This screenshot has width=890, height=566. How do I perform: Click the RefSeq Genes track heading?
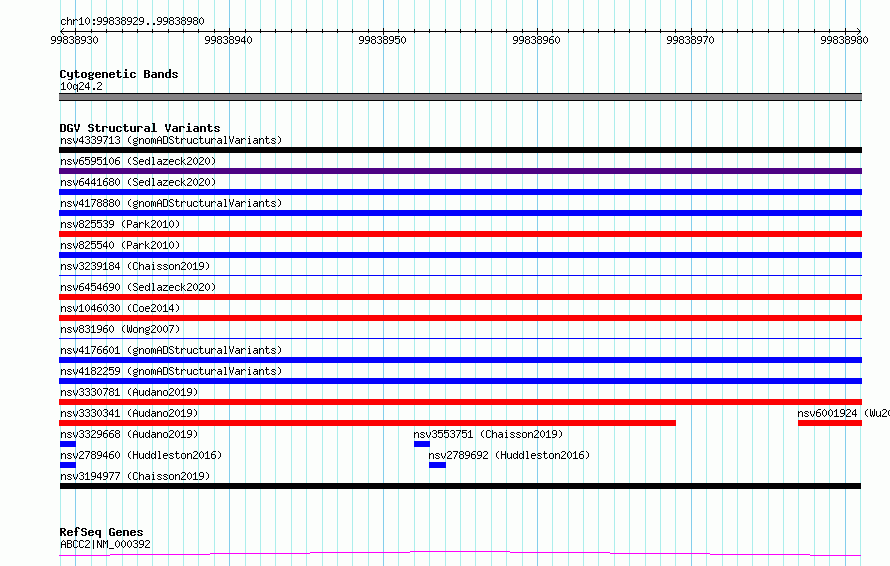101,532
